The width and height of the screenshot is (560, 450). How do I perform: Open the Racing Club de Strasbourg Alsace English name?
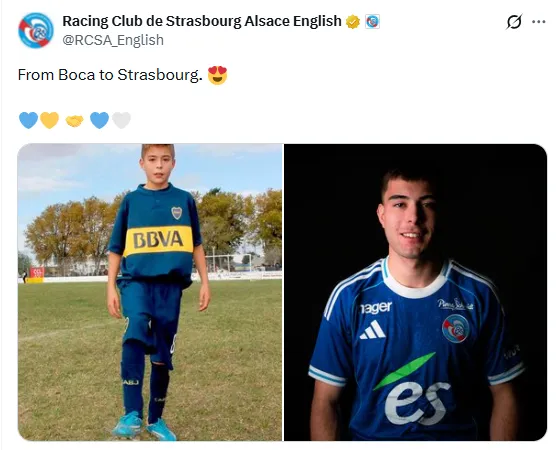202,21
